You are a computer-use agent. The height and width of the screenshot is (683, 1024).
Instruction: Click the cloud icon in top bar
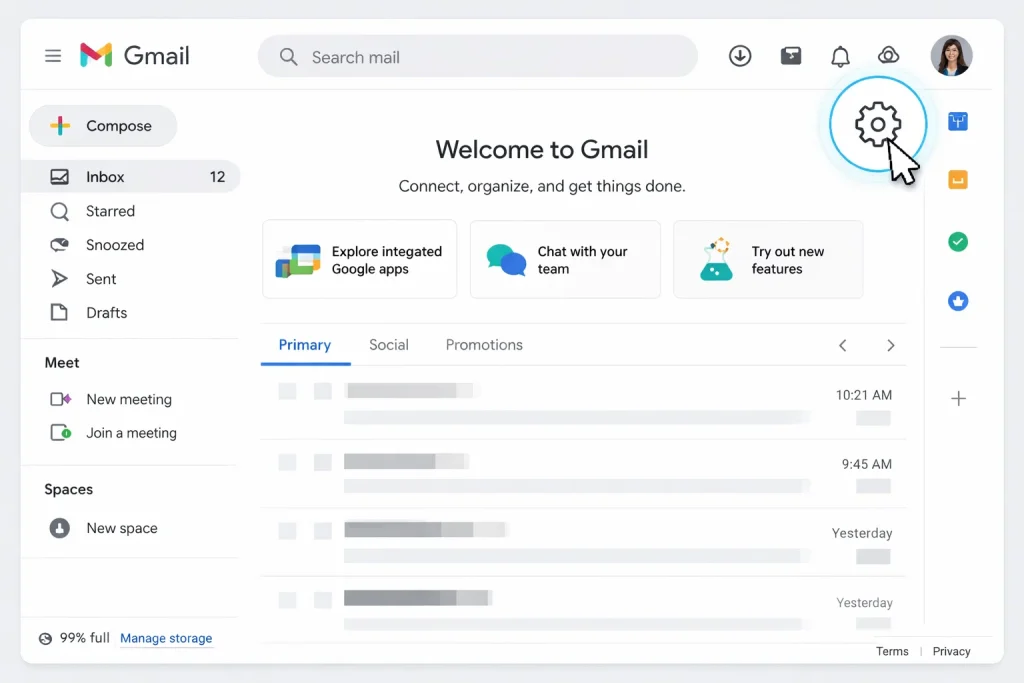point(888,56)
